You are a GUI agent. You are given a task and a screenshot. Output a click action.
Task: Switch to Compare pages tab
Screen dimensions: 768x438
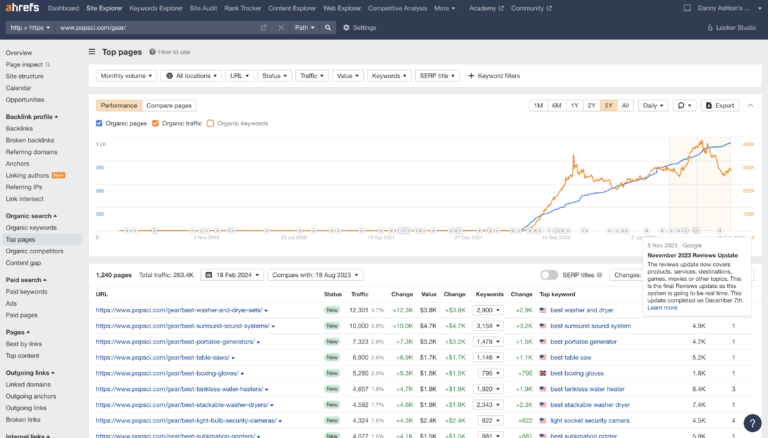click(169, 105)
